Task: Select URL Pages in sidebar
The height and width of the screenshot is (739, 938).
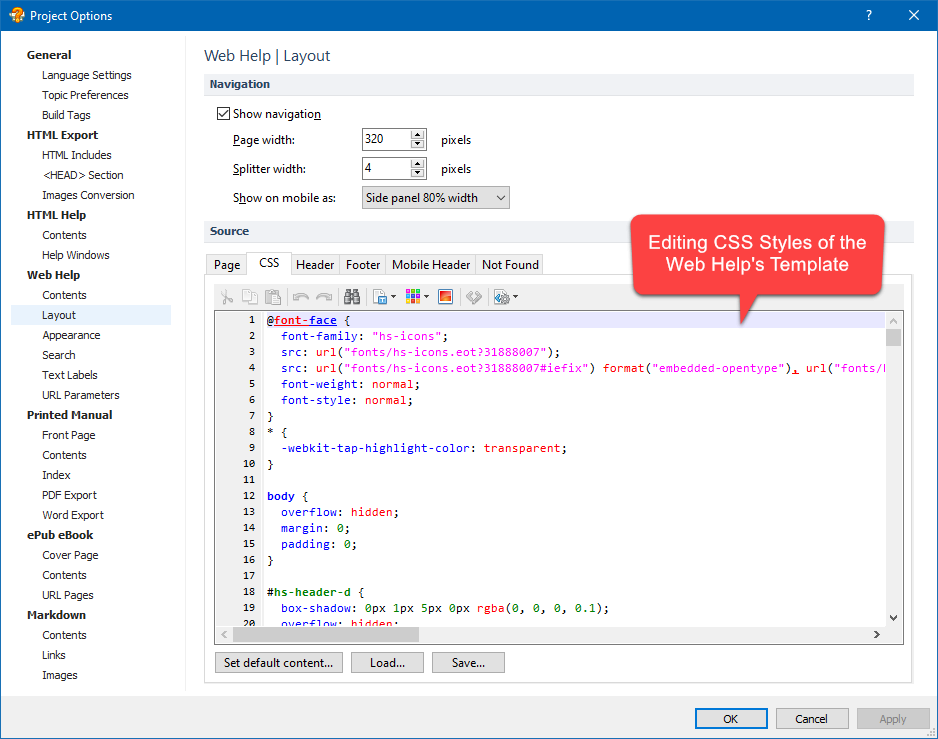Action: click(68, 595)
